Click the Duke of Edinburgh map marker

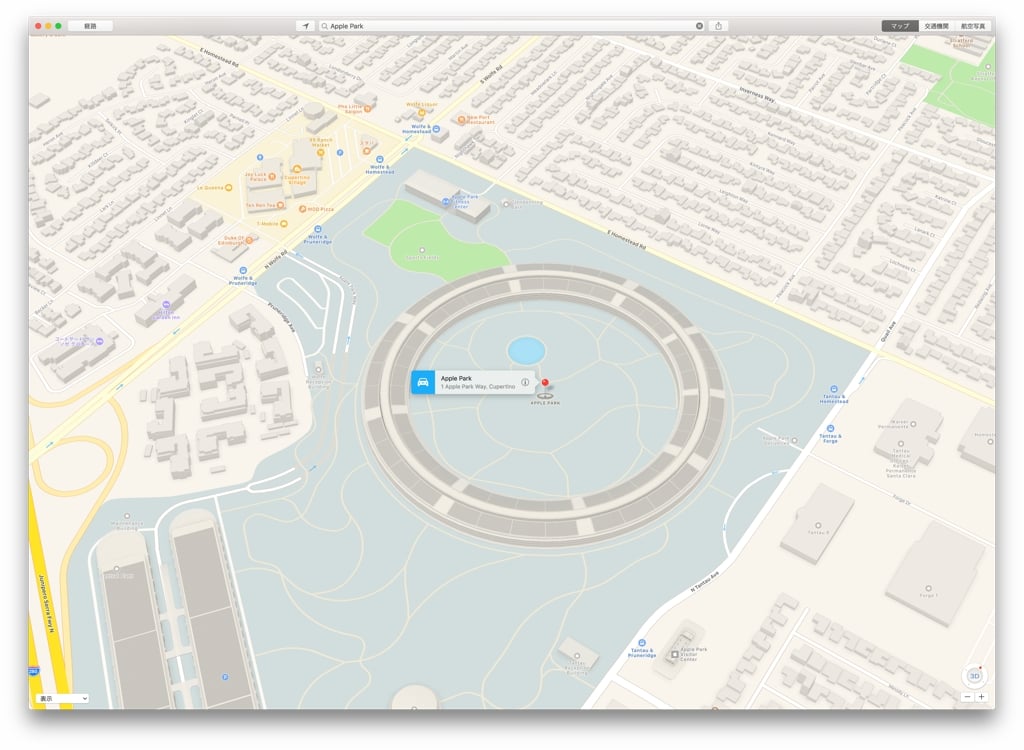click(249, 240)
